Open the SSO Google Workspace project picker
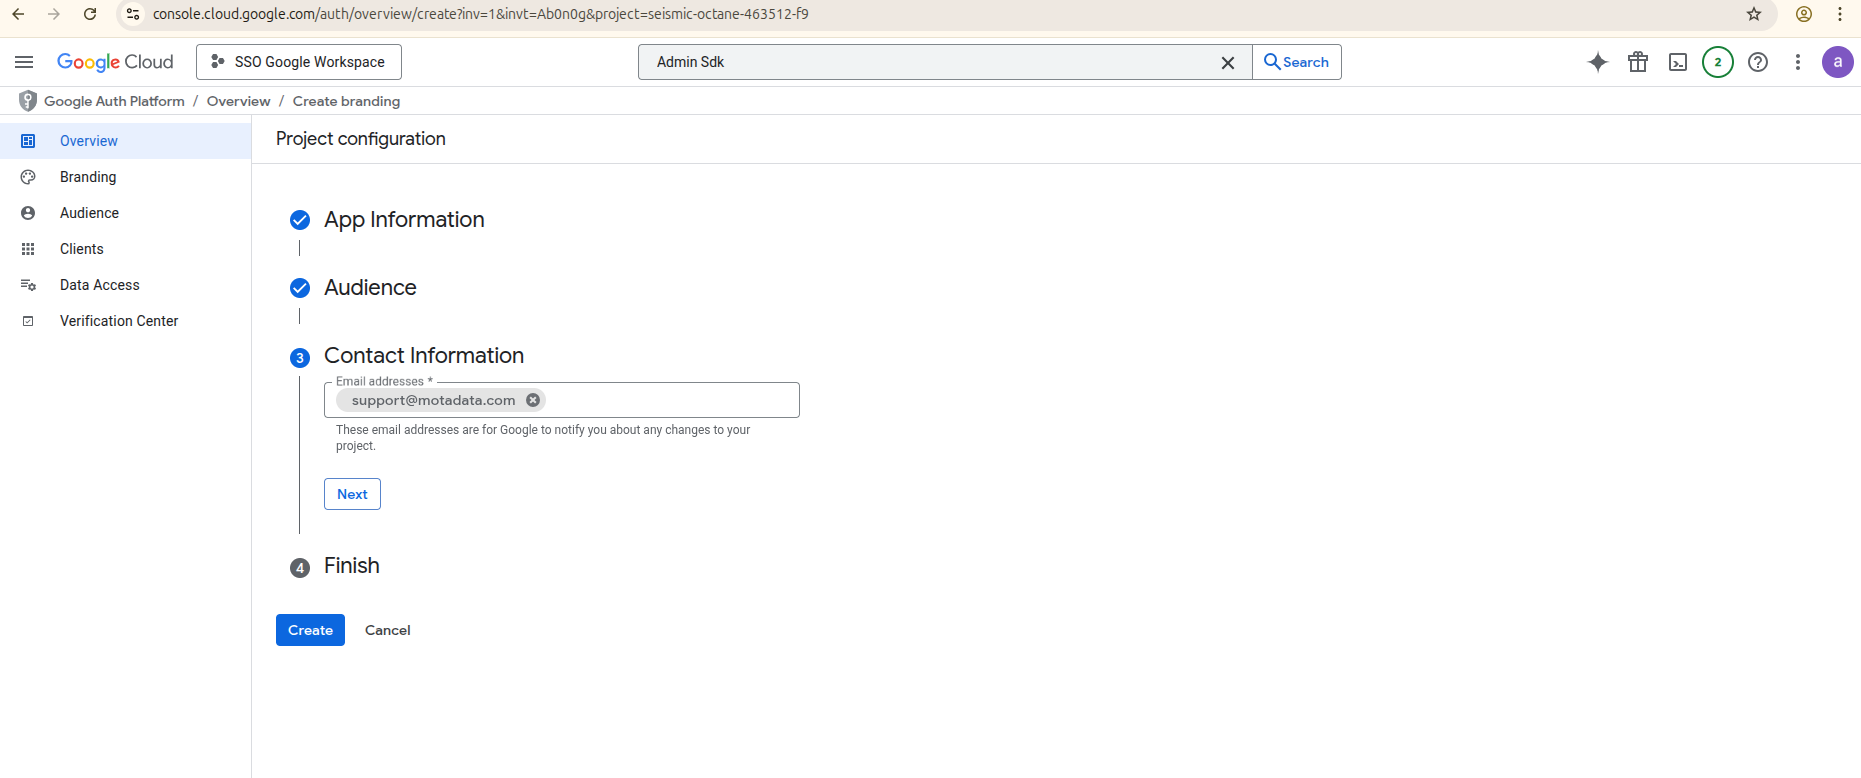 (x=299, y=62)
